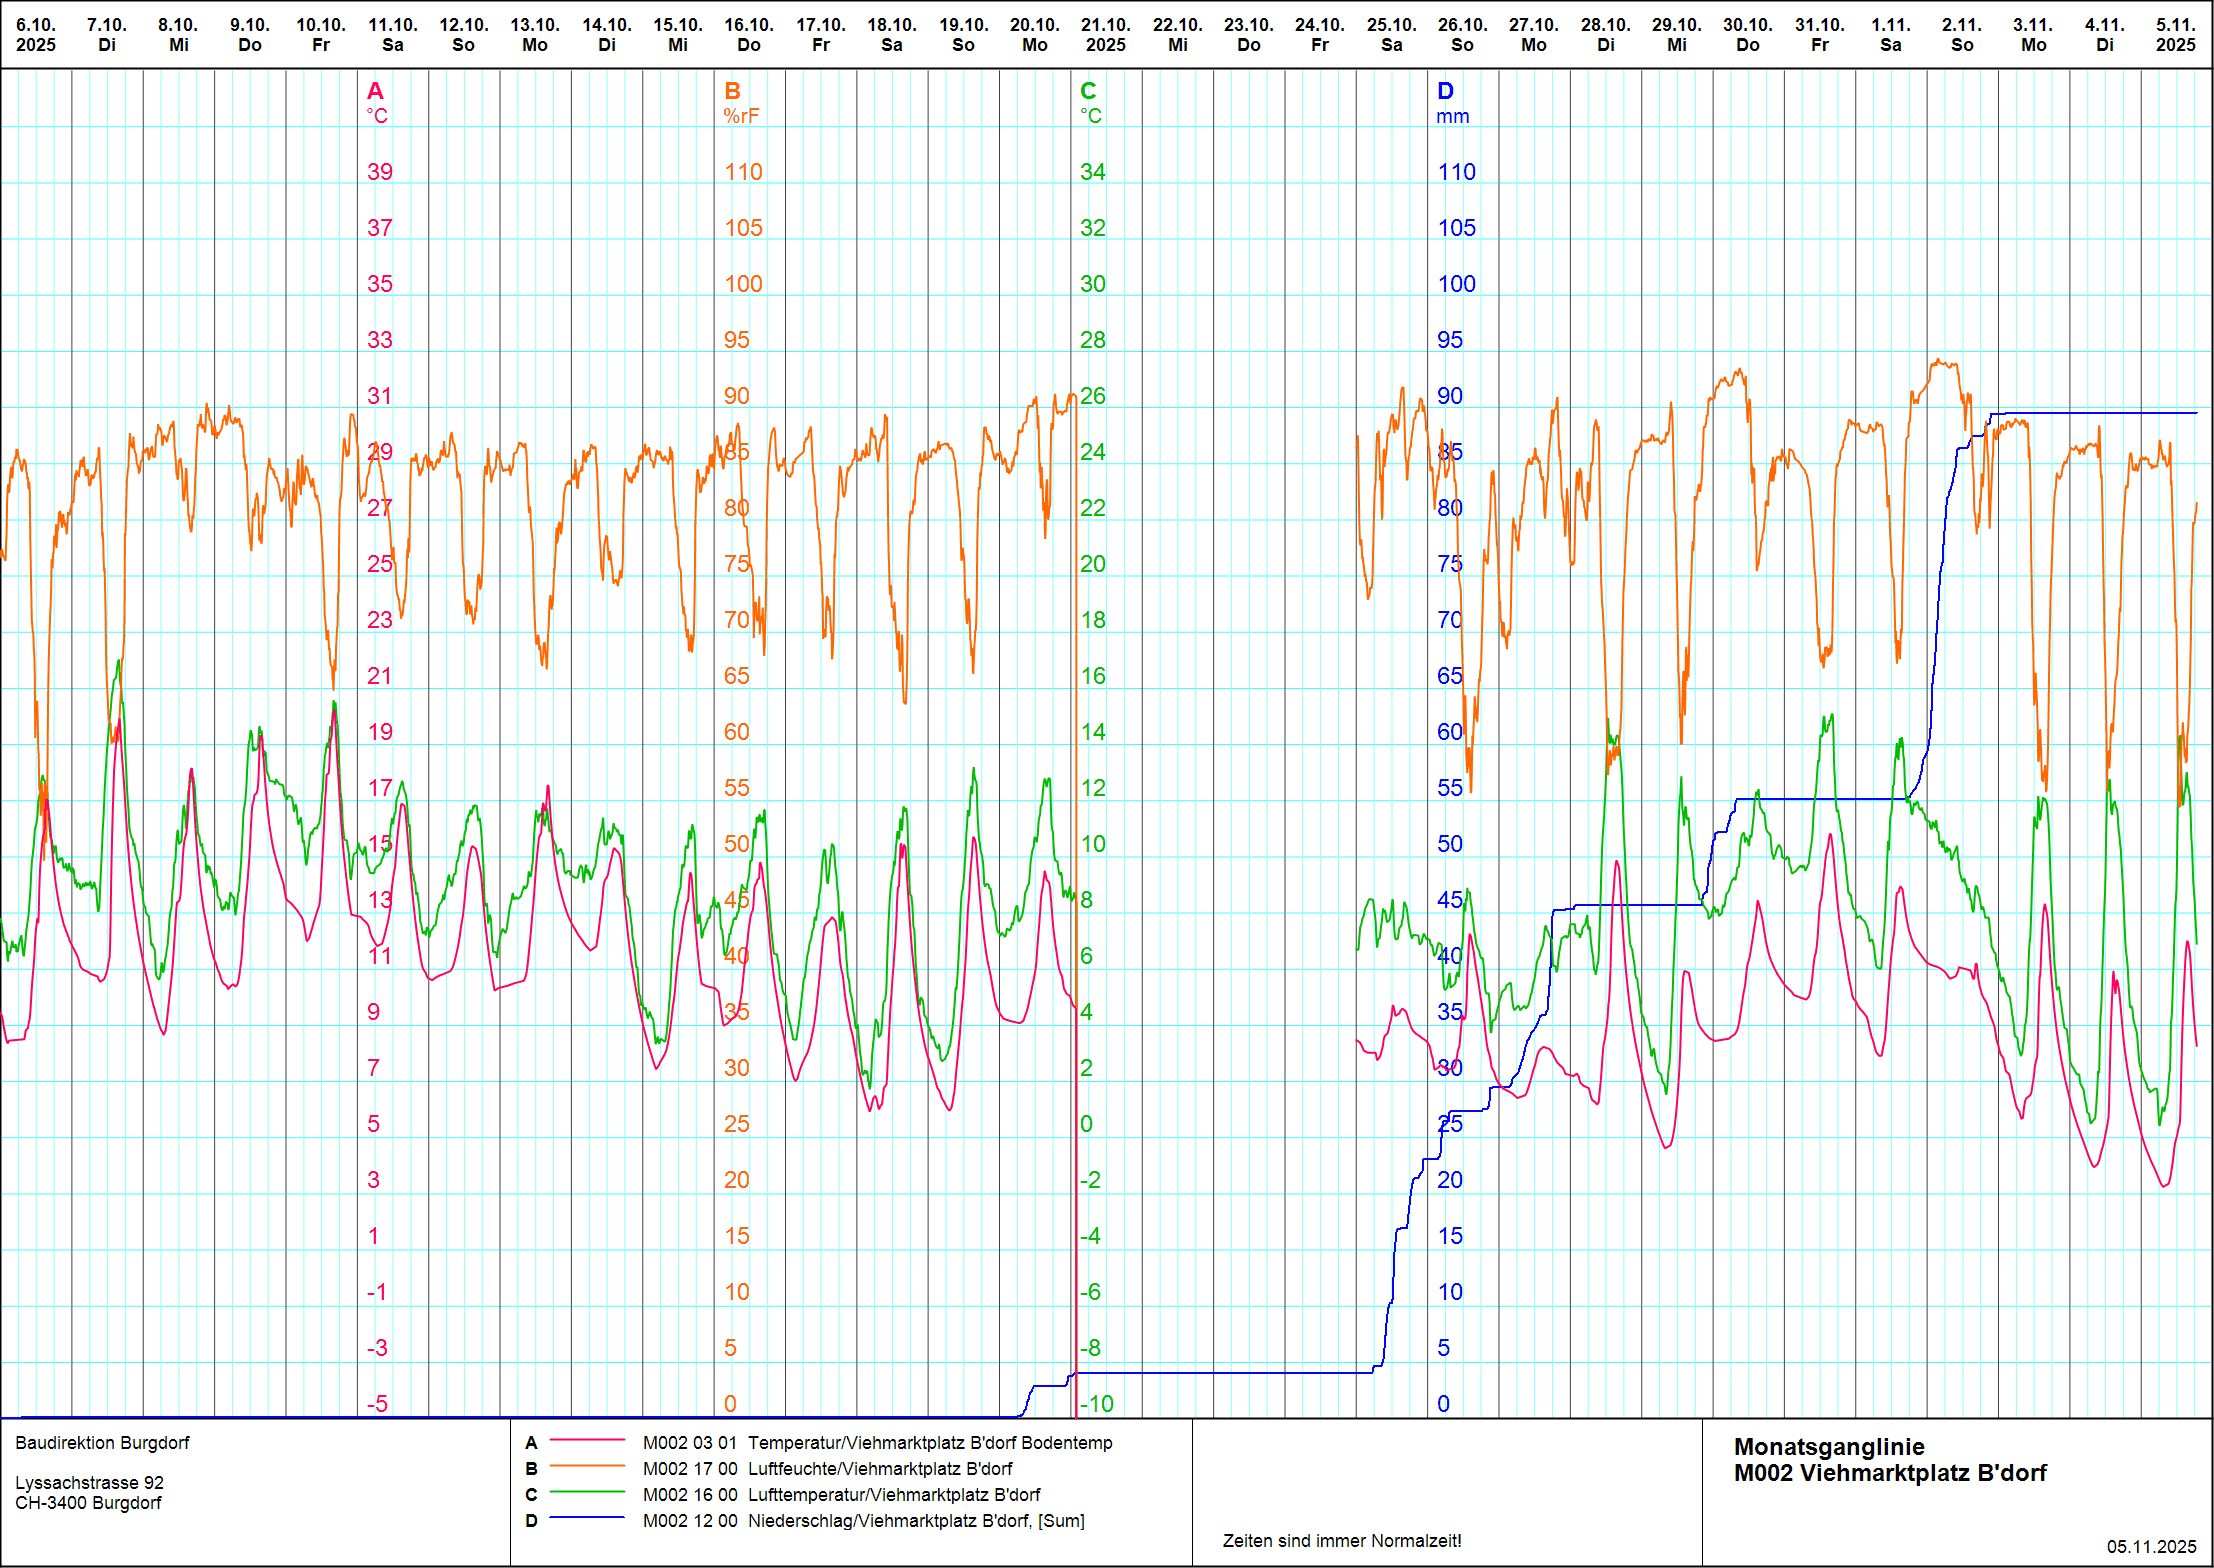The height and width of the screenshot is (1568, 2214).
Task: Select the 21.10. 2025 date column header
Action: (x=1105, y=35)
